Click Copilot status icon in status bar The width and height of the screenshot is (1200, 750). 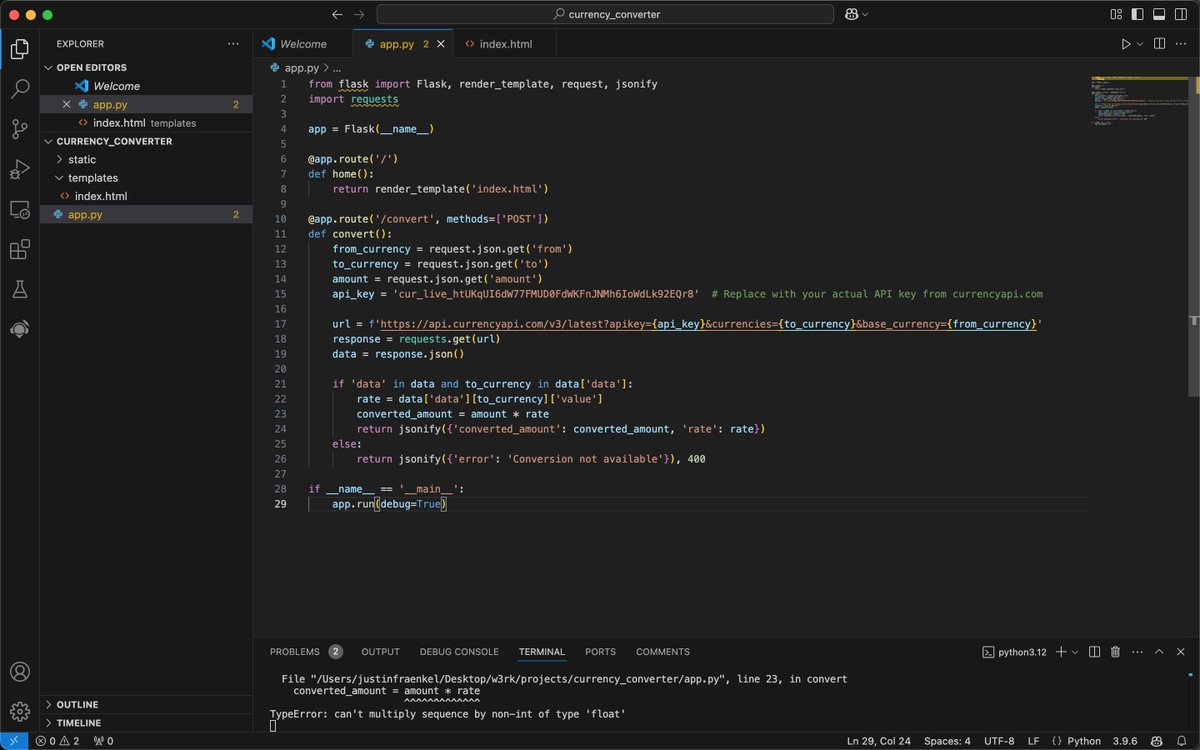pyautogui.click(x=1156, y=741)
